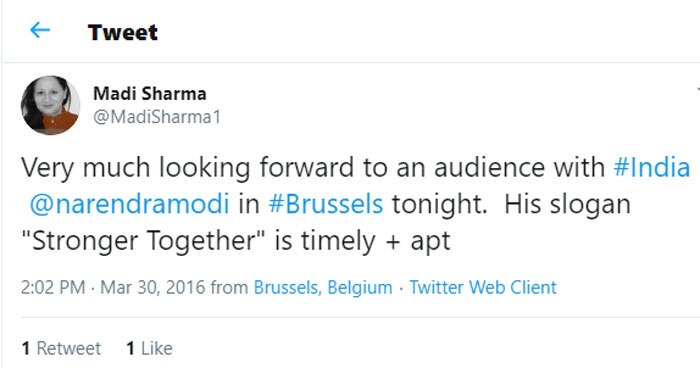The height and width of the screenshot is (368, 700).
Task: Open the Madi Sharma display name
Action: point(150,94)
